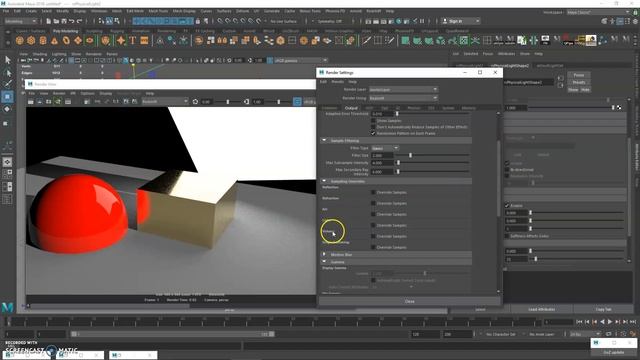The width and height of the screenshot is (640, 360).
Task: Click the Max Subsample Intensity slider handle
Action: (x=398, y=163)
